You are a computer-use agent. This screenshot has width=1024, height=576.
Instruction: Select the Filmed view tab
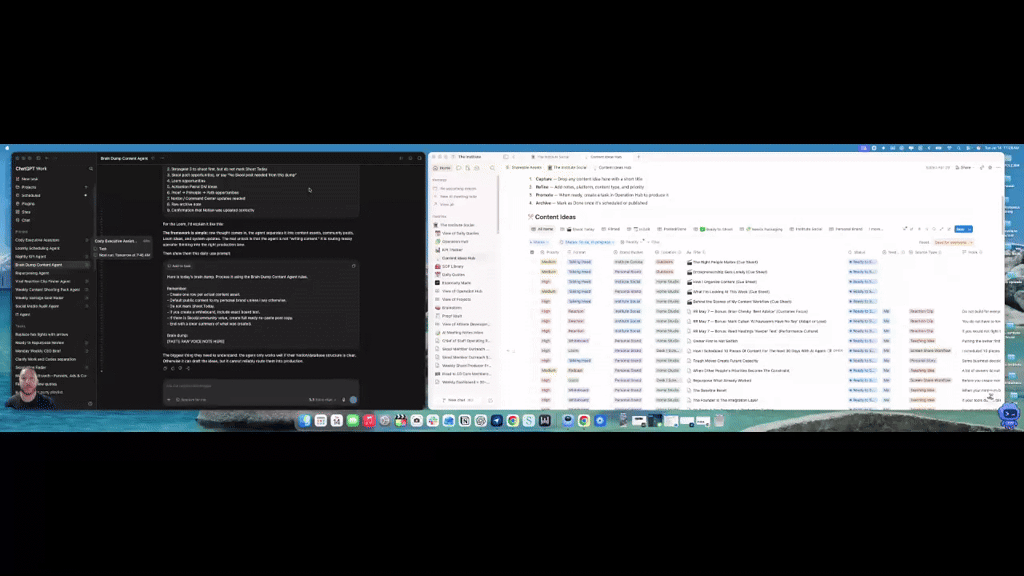[611, 229]
